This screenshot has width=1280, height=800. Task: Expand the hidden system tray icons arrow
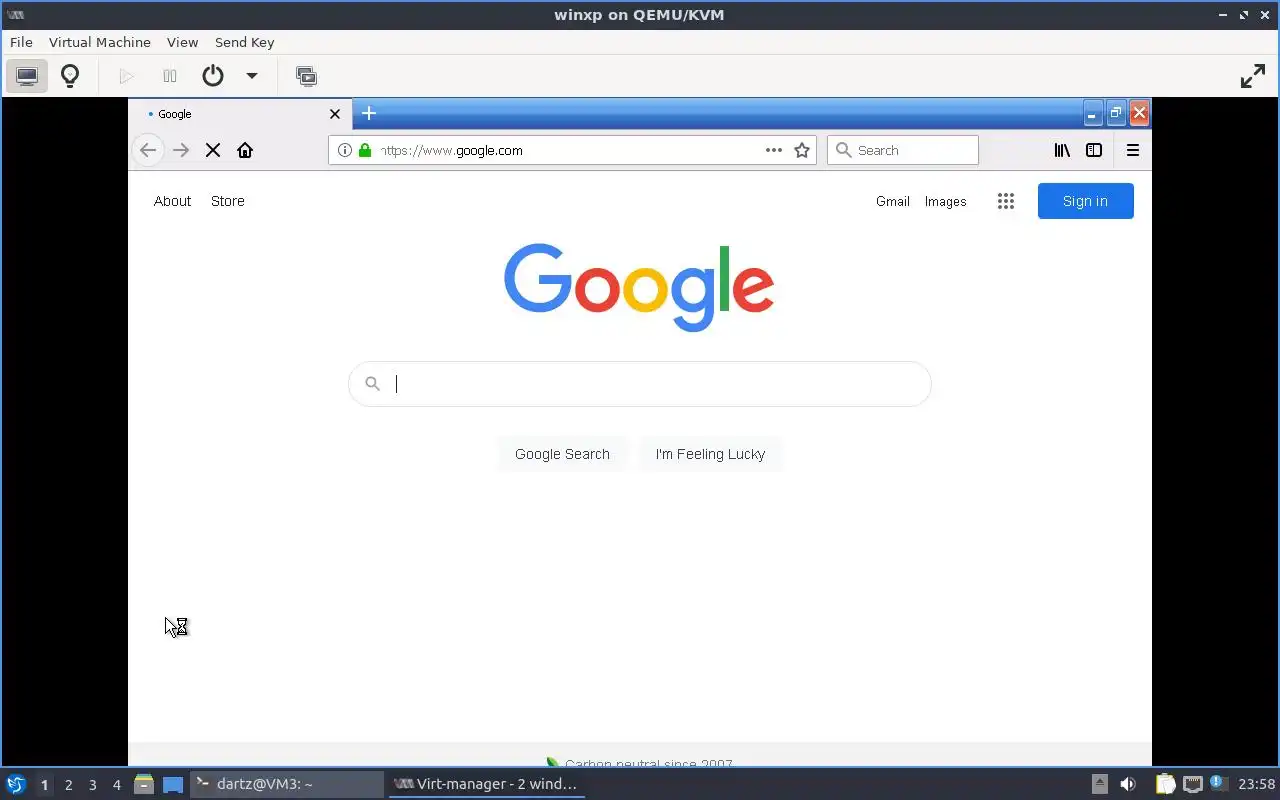coord(1099,784)
